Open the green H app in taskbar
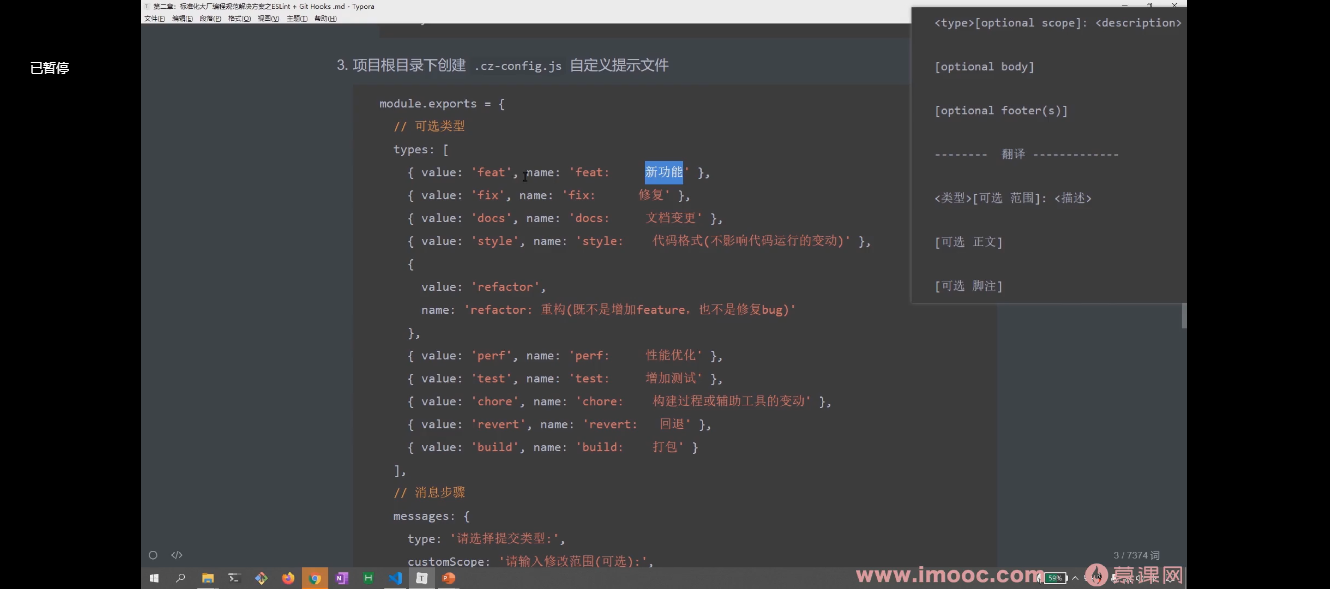This screenshot has height=589, width=1330. 368,578
